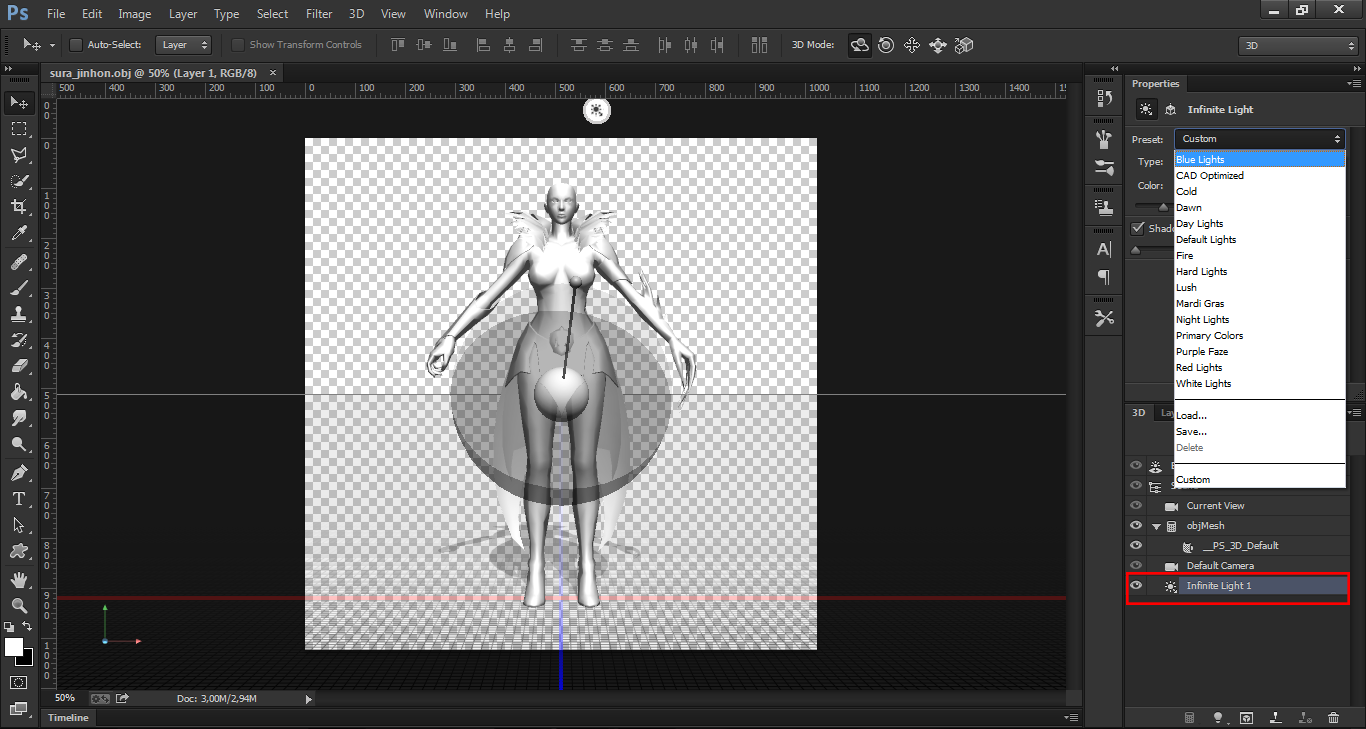The width and height of the screenshot is (1366, 729).
Task: Pick the Dodge tool
Action: click(19, 444)
